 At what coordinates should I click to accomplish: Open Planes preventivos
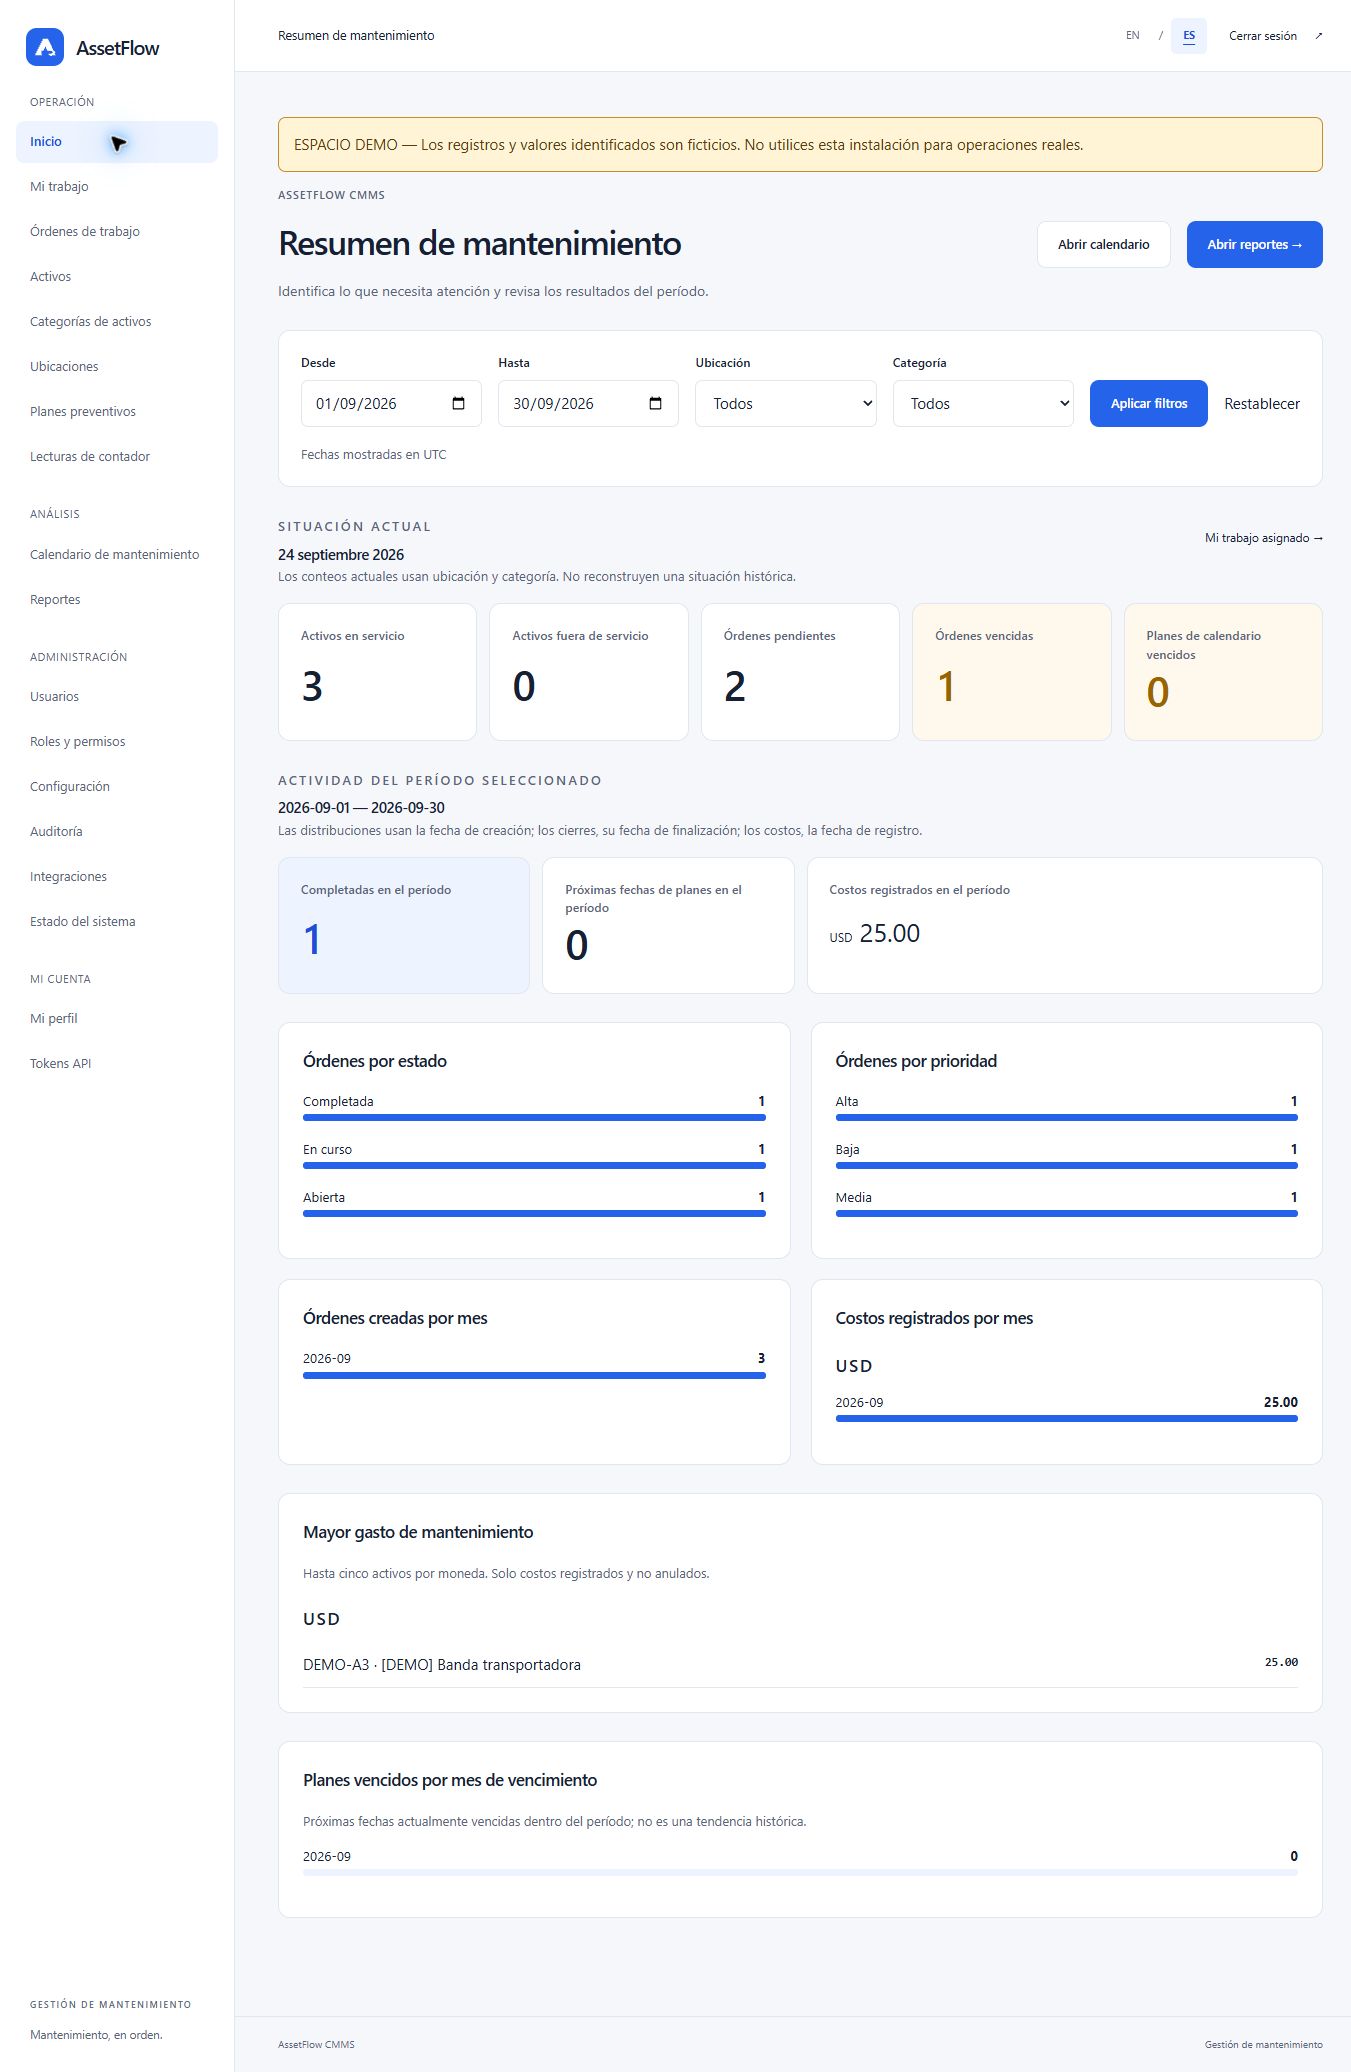pos(117,412)
